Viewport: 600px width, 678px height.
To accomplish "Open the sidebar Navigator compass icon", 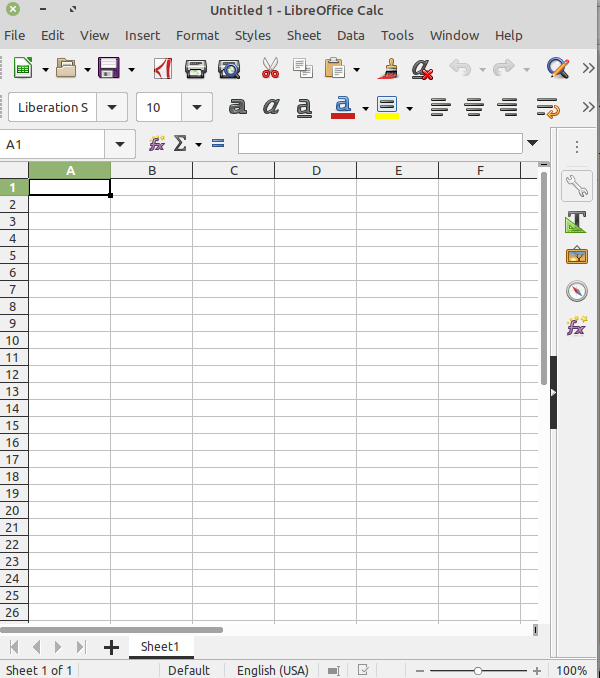I will 576,291.
